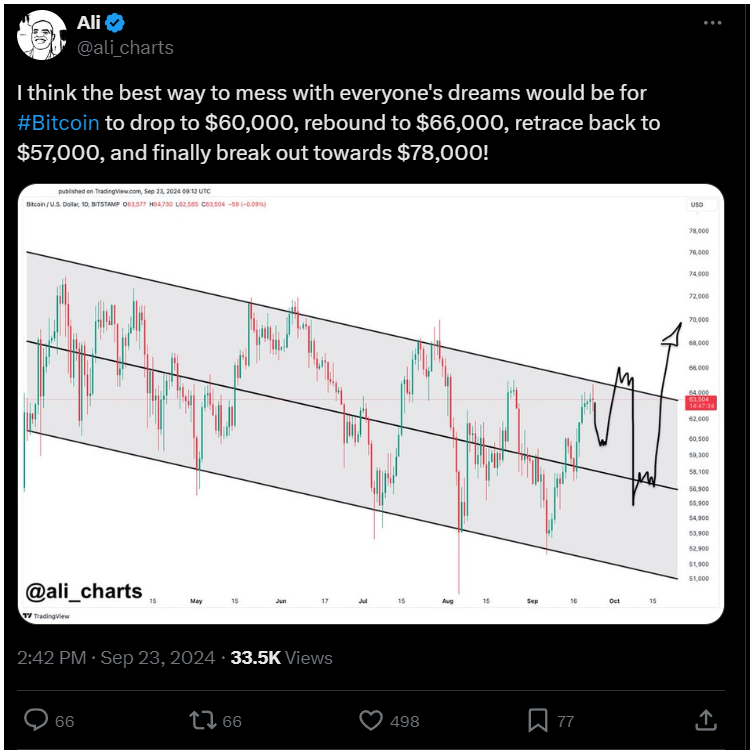Viewport: 754px width, 754px height.
Task: Like the tweet with the heart icon
Action: [x=371, y=720]
